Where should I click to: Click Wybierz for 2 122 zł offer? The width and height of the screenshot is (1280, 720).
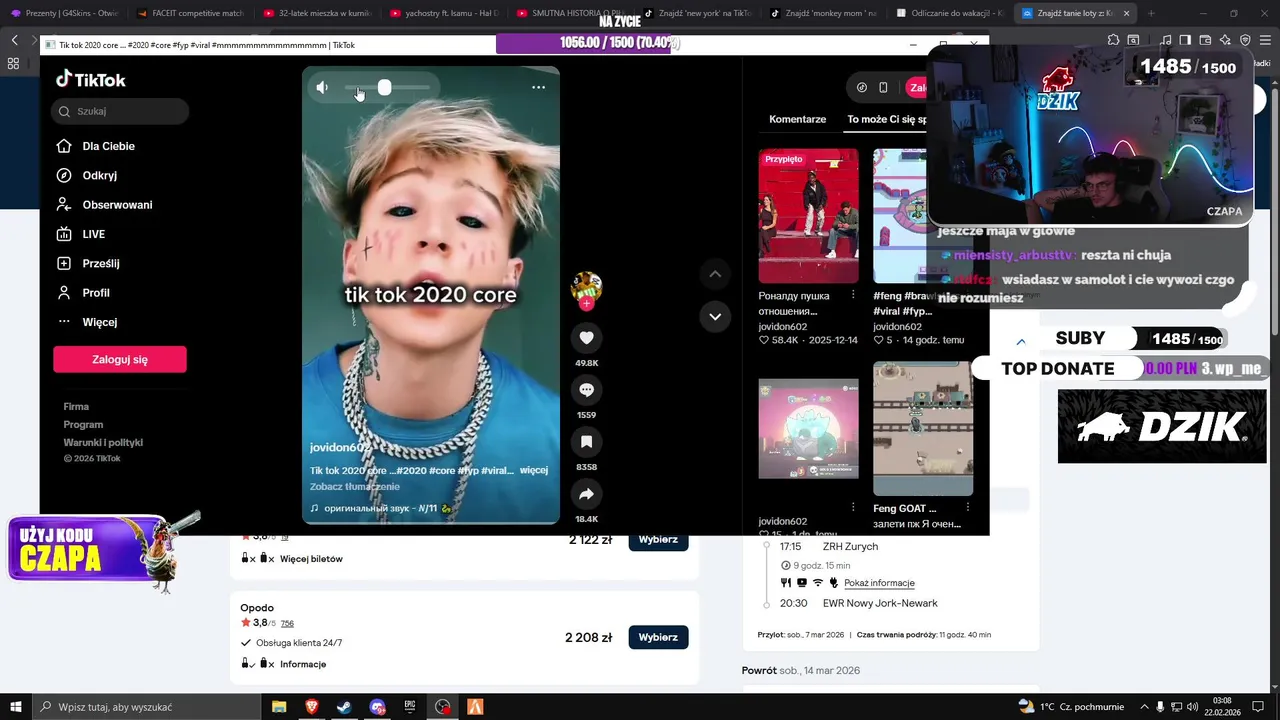658,540
